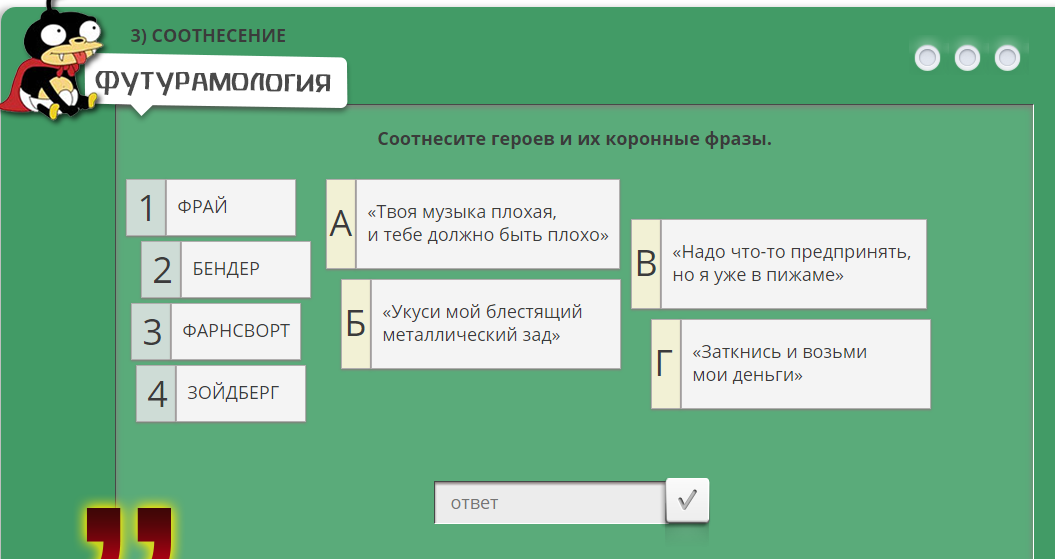The image size is (1055, 559).
Task: Click the Футурамология title badge
Action: tap(217, 82)
